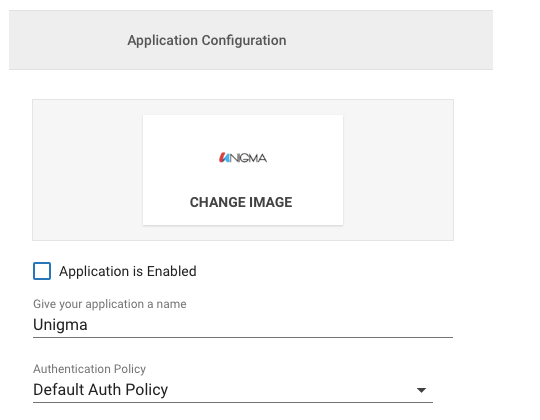Click the Application Configuration header title
The height and width of the screenshot is (420, 540).
coord(207,40)
